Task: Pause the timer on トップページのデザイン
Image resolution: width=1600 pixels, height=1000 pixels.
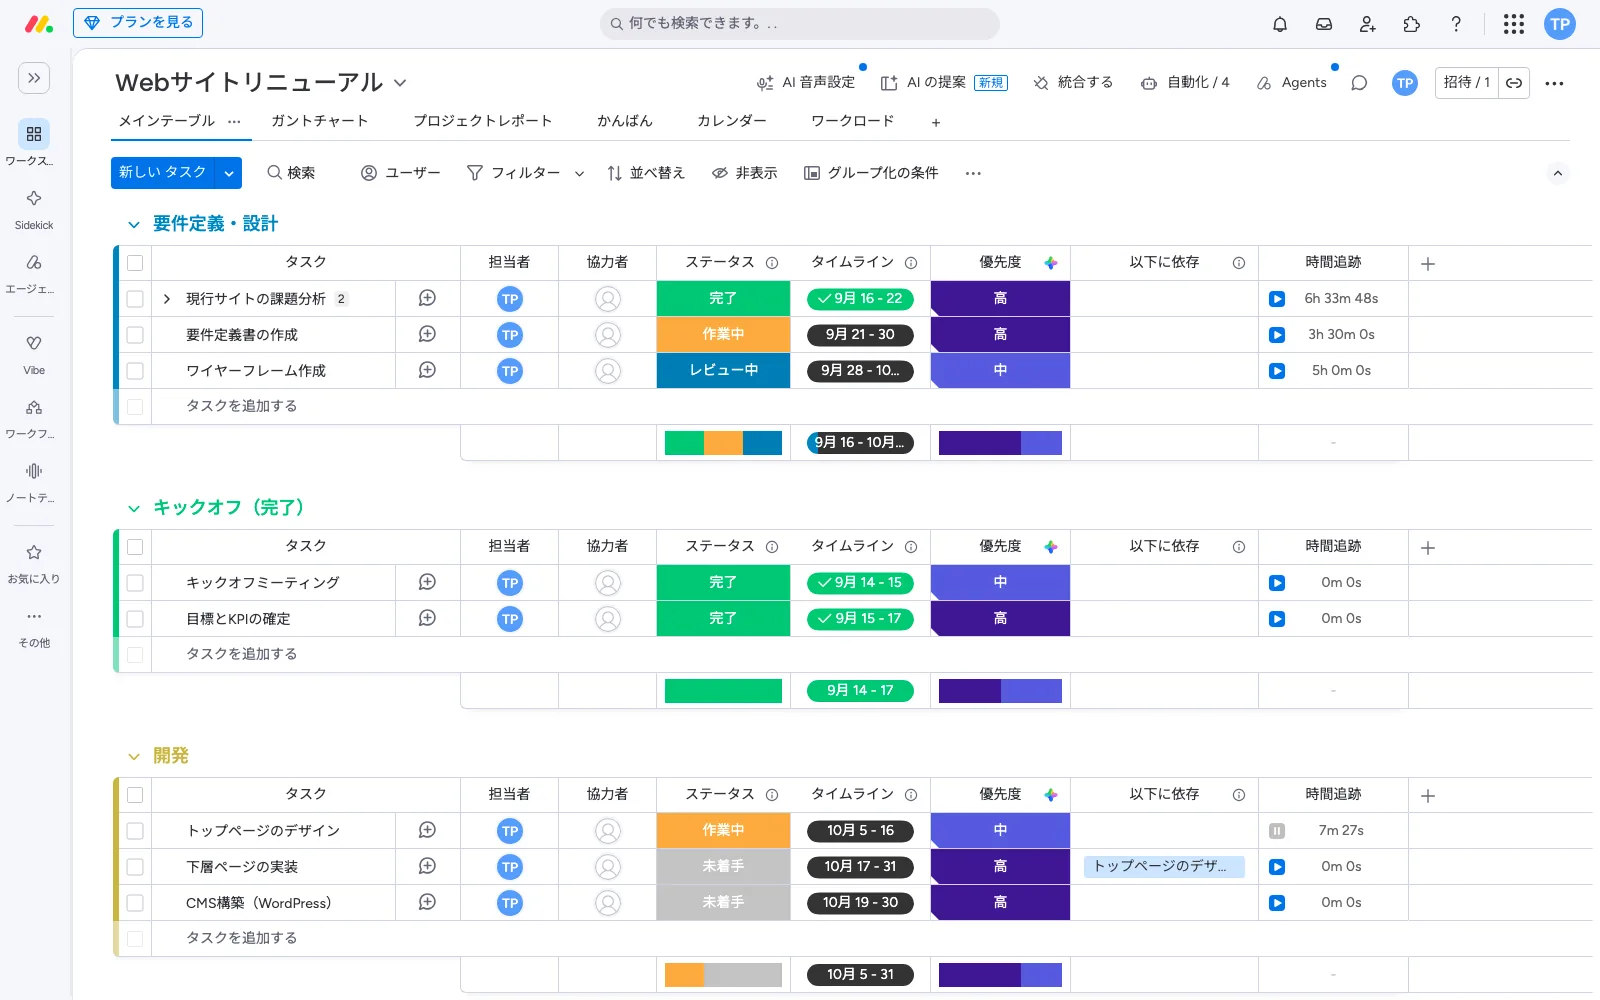Action: coord(1277,831)
